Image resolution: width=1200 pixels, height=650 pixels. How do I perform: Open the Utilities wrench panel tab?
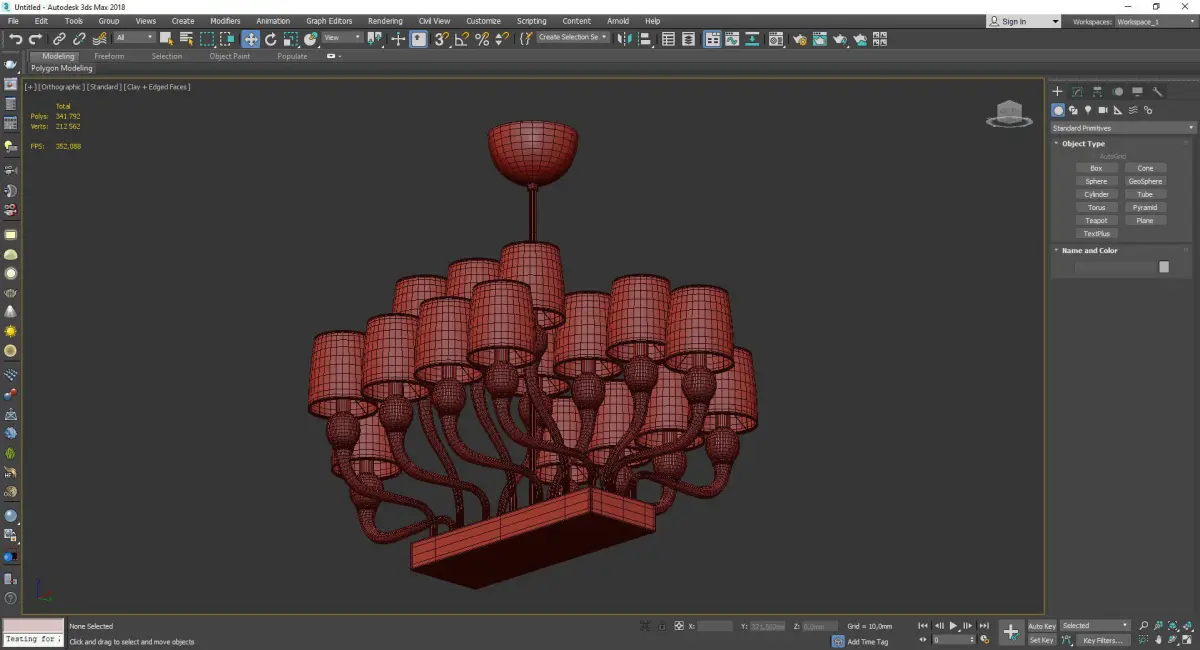[1158, 91]
